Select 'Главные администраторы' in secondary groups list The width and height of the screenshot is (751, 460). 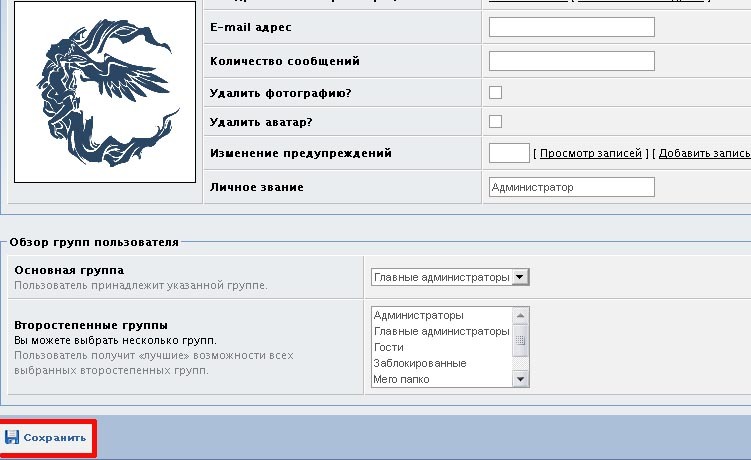[440, 331]
